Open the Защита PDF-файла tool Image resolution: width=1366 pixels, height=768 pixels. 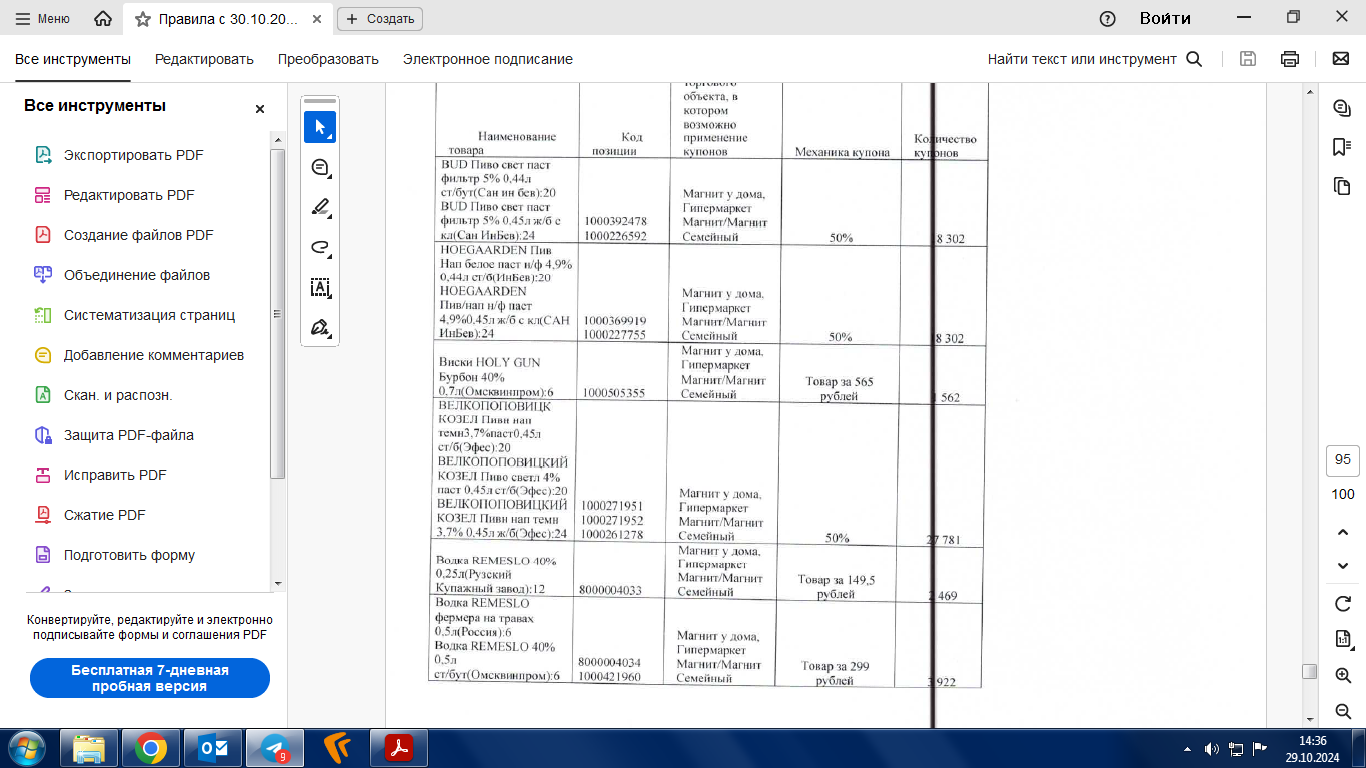pyautogui.click(x=129, y=435)
